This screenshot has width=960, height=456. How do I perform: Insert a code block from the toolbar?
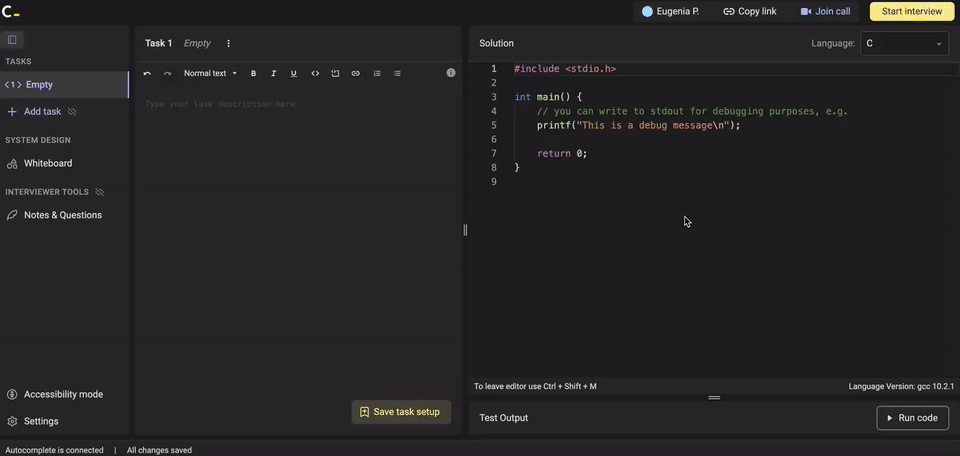(x=335, y=73)
